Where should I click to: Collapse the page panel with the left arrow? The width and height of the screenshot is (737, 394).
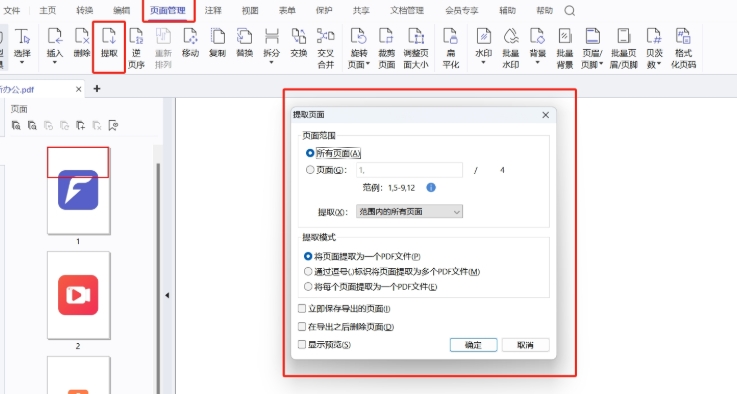coord(167,295)
